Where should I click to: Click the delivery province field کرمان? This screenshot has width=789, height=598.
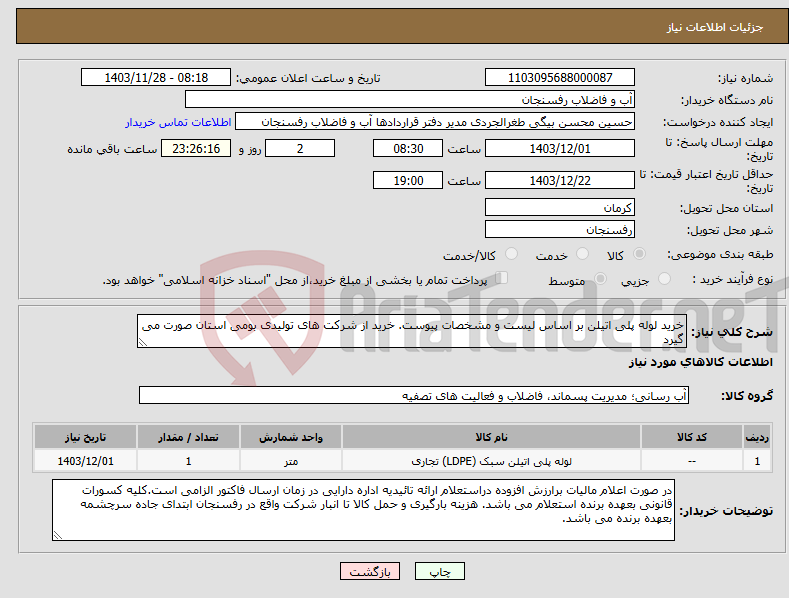pyautogui.click(x=560, y=207)
